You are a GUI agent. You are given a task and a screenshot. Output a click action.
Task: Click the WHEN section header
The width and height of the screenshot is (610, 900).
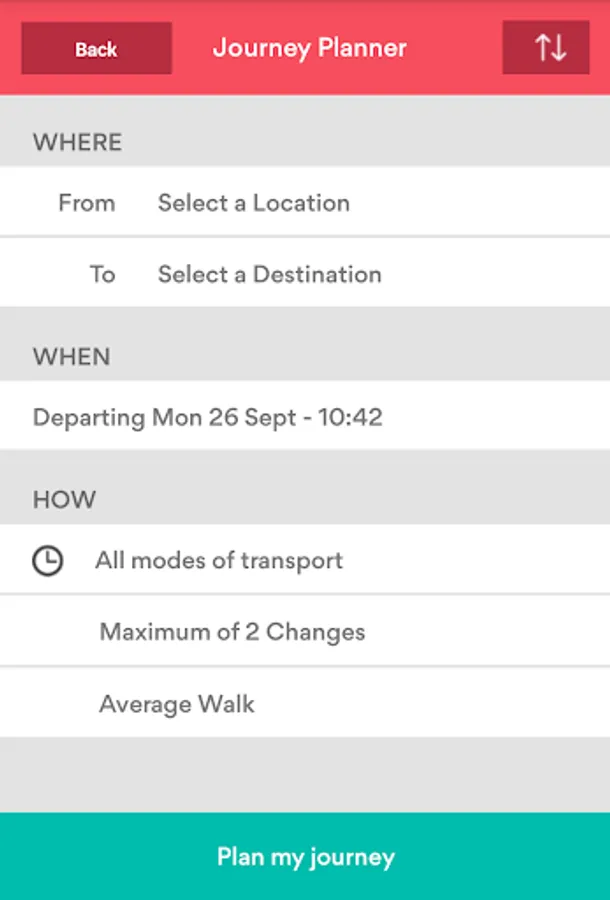click(71, 357)
